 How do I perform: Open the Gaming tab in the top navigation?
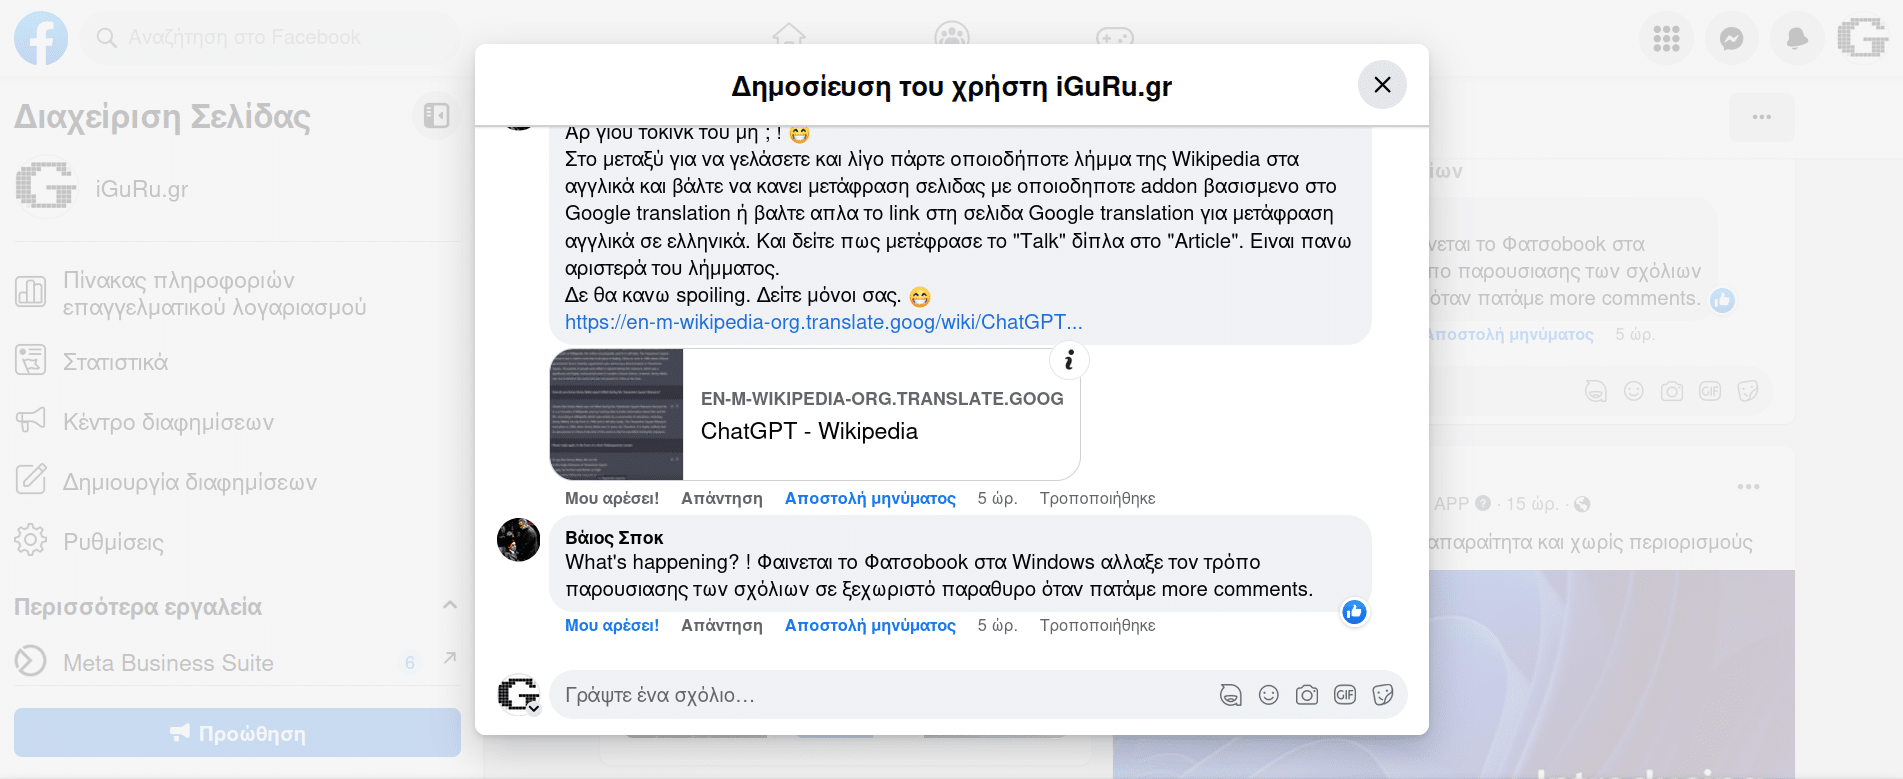click(x=1115, y=38)
